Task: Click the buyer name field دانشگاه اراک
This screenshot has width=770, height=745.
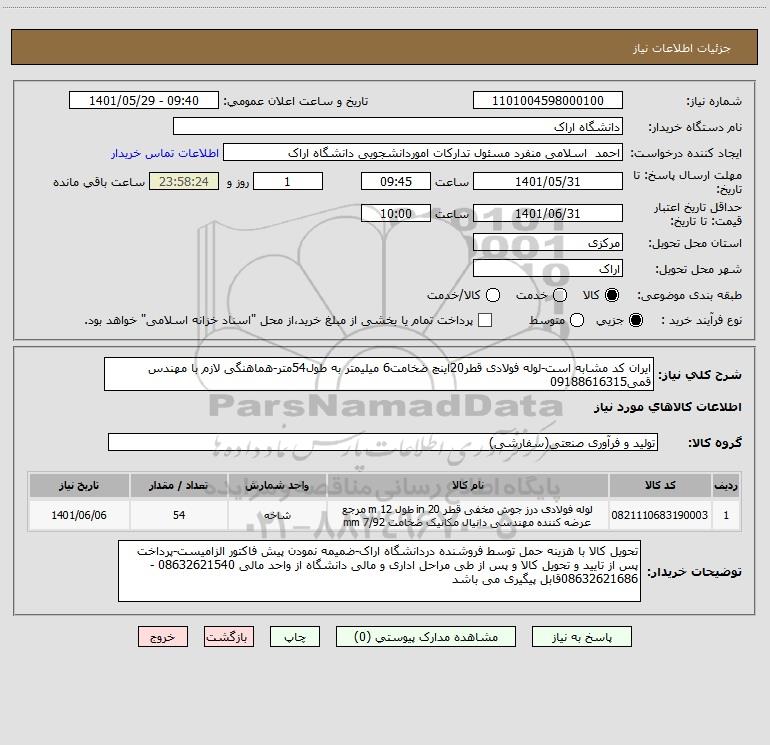Action: pyautogui.click(x=398, y=127)
